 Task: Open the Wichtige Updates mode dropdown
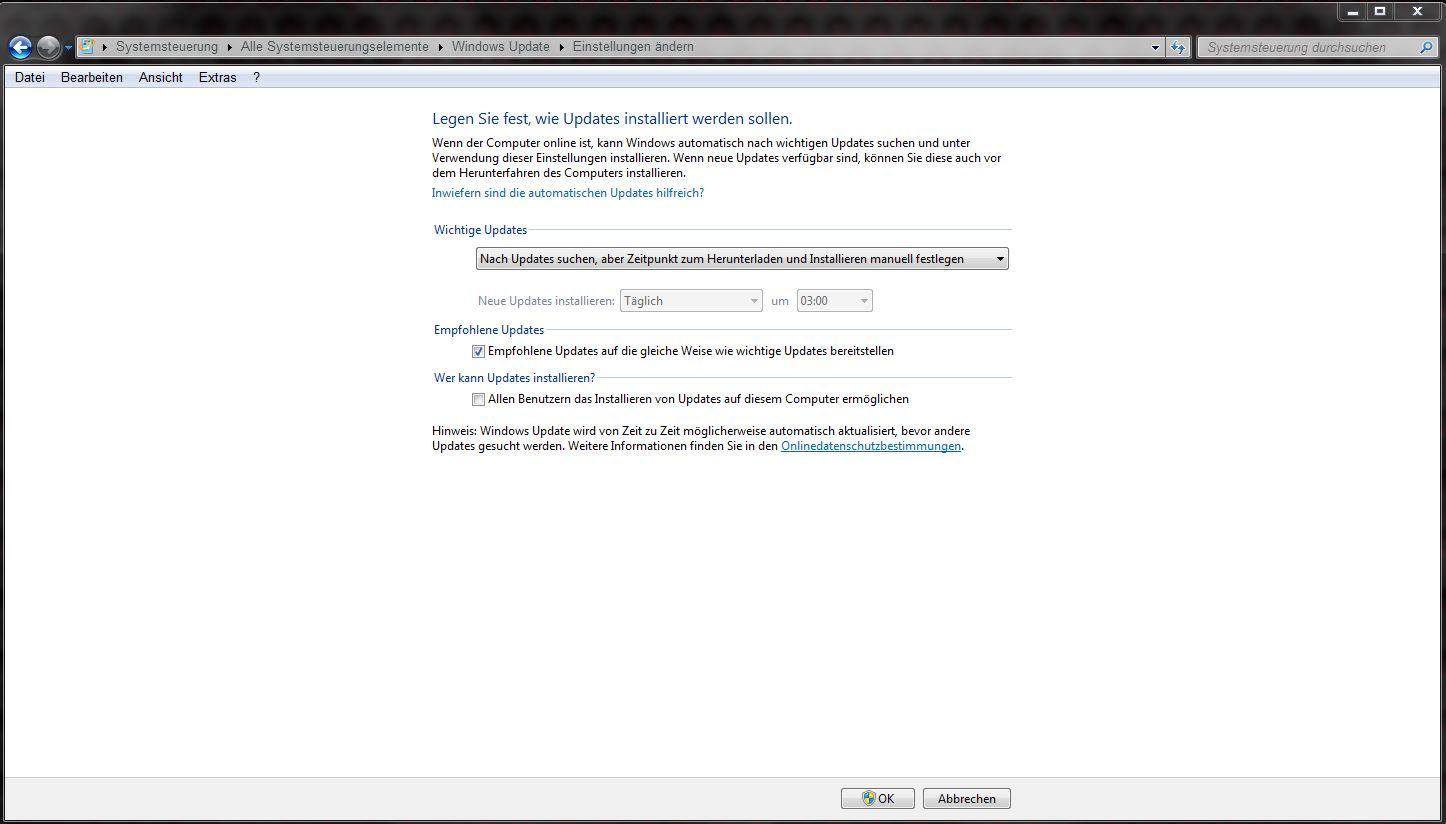coord(742,259)
